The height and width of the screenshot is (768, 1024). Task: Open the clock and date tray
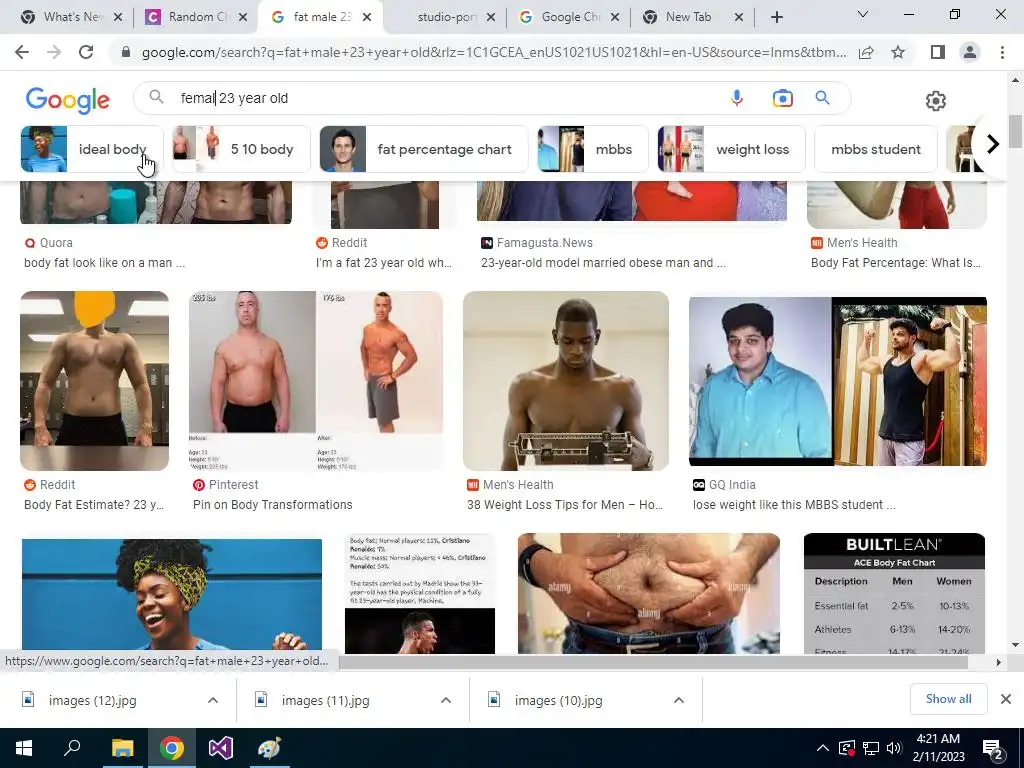(938, 748)
